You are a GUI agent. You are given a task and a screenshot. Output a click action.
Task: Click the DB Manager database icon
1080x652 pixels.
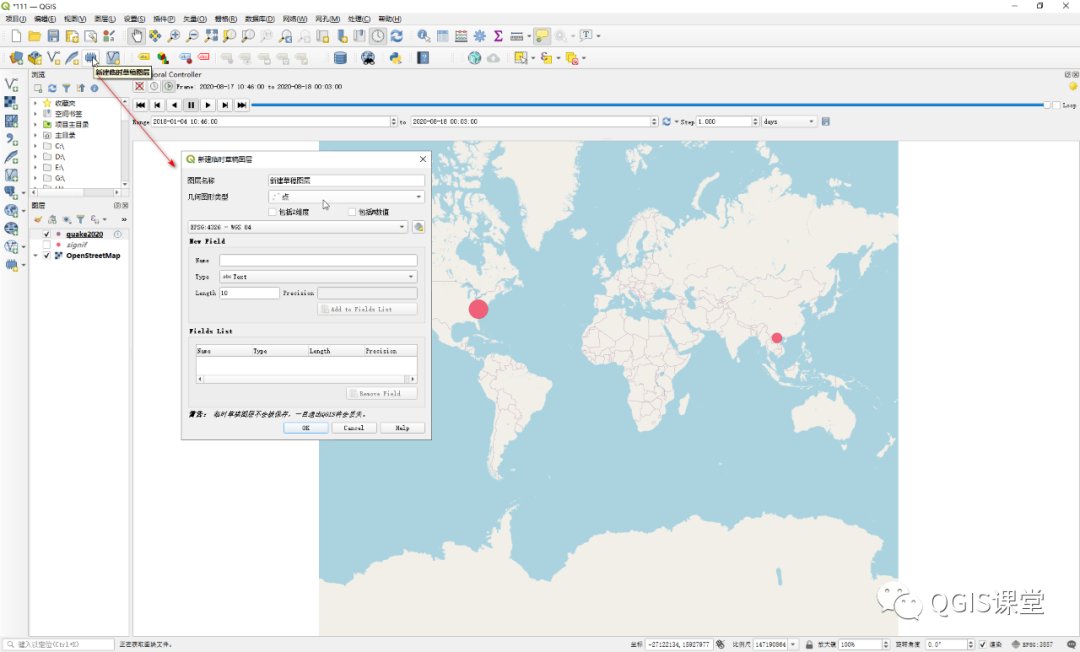point(340,58)
